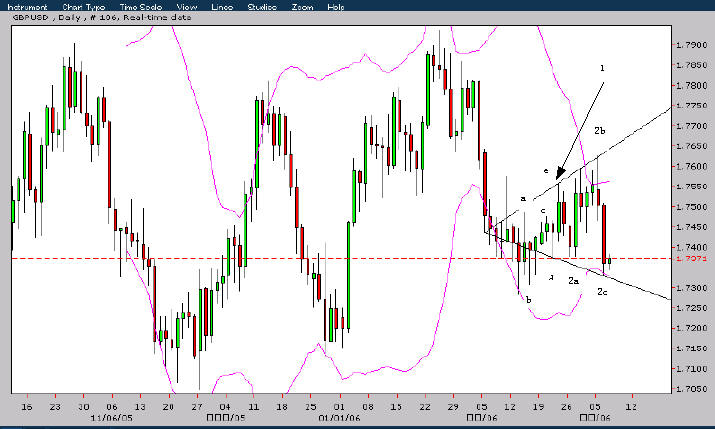
Task: Click the 1.7900 price axis label
Action: pyautogui.click(x=692, y=45)
